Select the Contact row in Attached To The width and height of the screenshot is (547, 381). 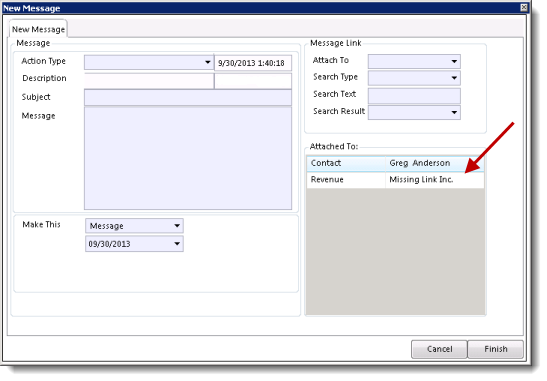pyautogui.click(x=395, y=163)
